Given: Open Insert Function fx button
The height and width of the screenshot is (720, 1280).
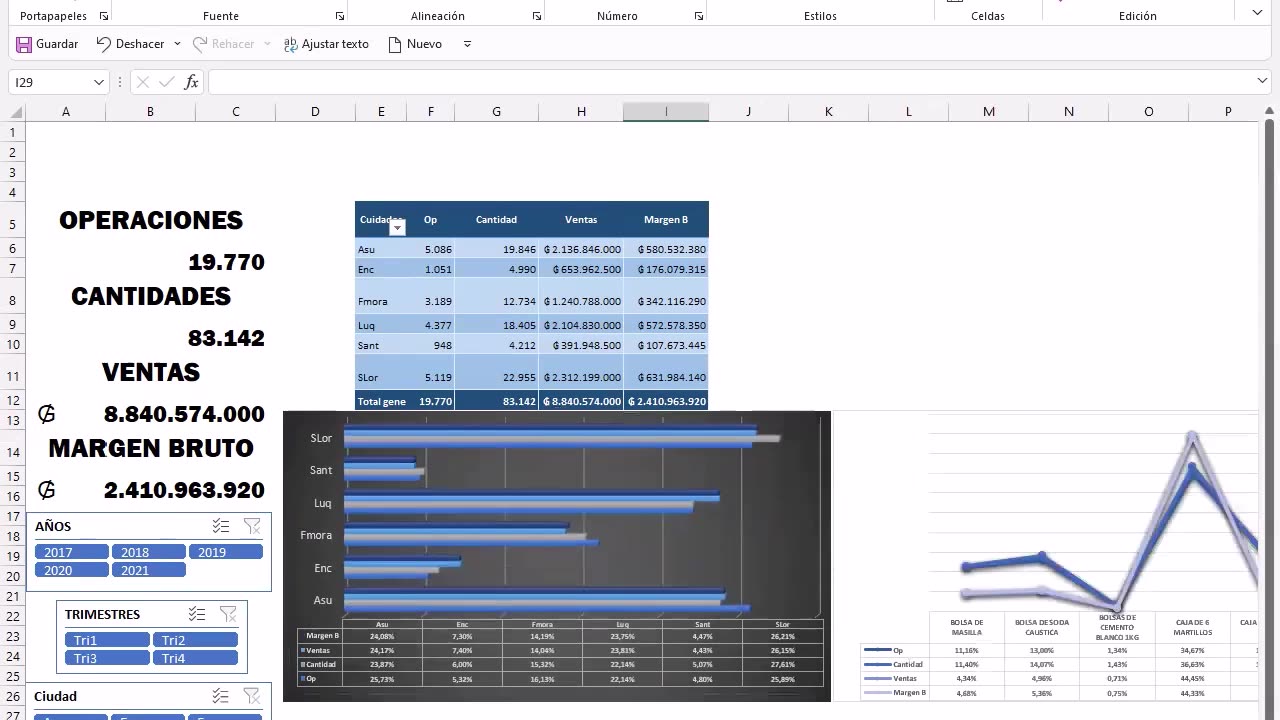Looking at the screenshot, I should [191, 82].
